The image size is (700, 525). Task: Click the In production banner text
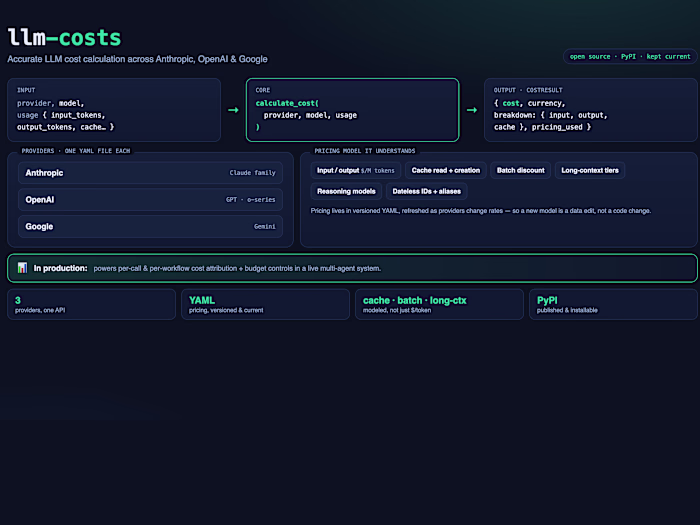[207, 268]
